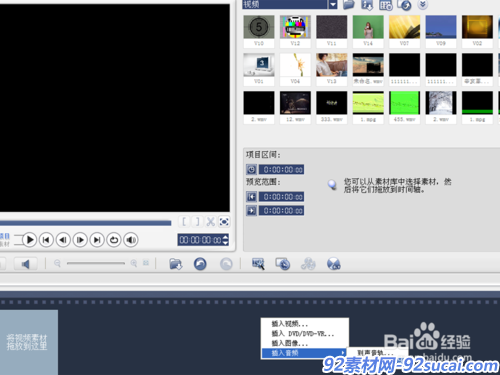Step to the previous frame
The width and height of the screenshot is (500, 375).
(x=63, y=240)
